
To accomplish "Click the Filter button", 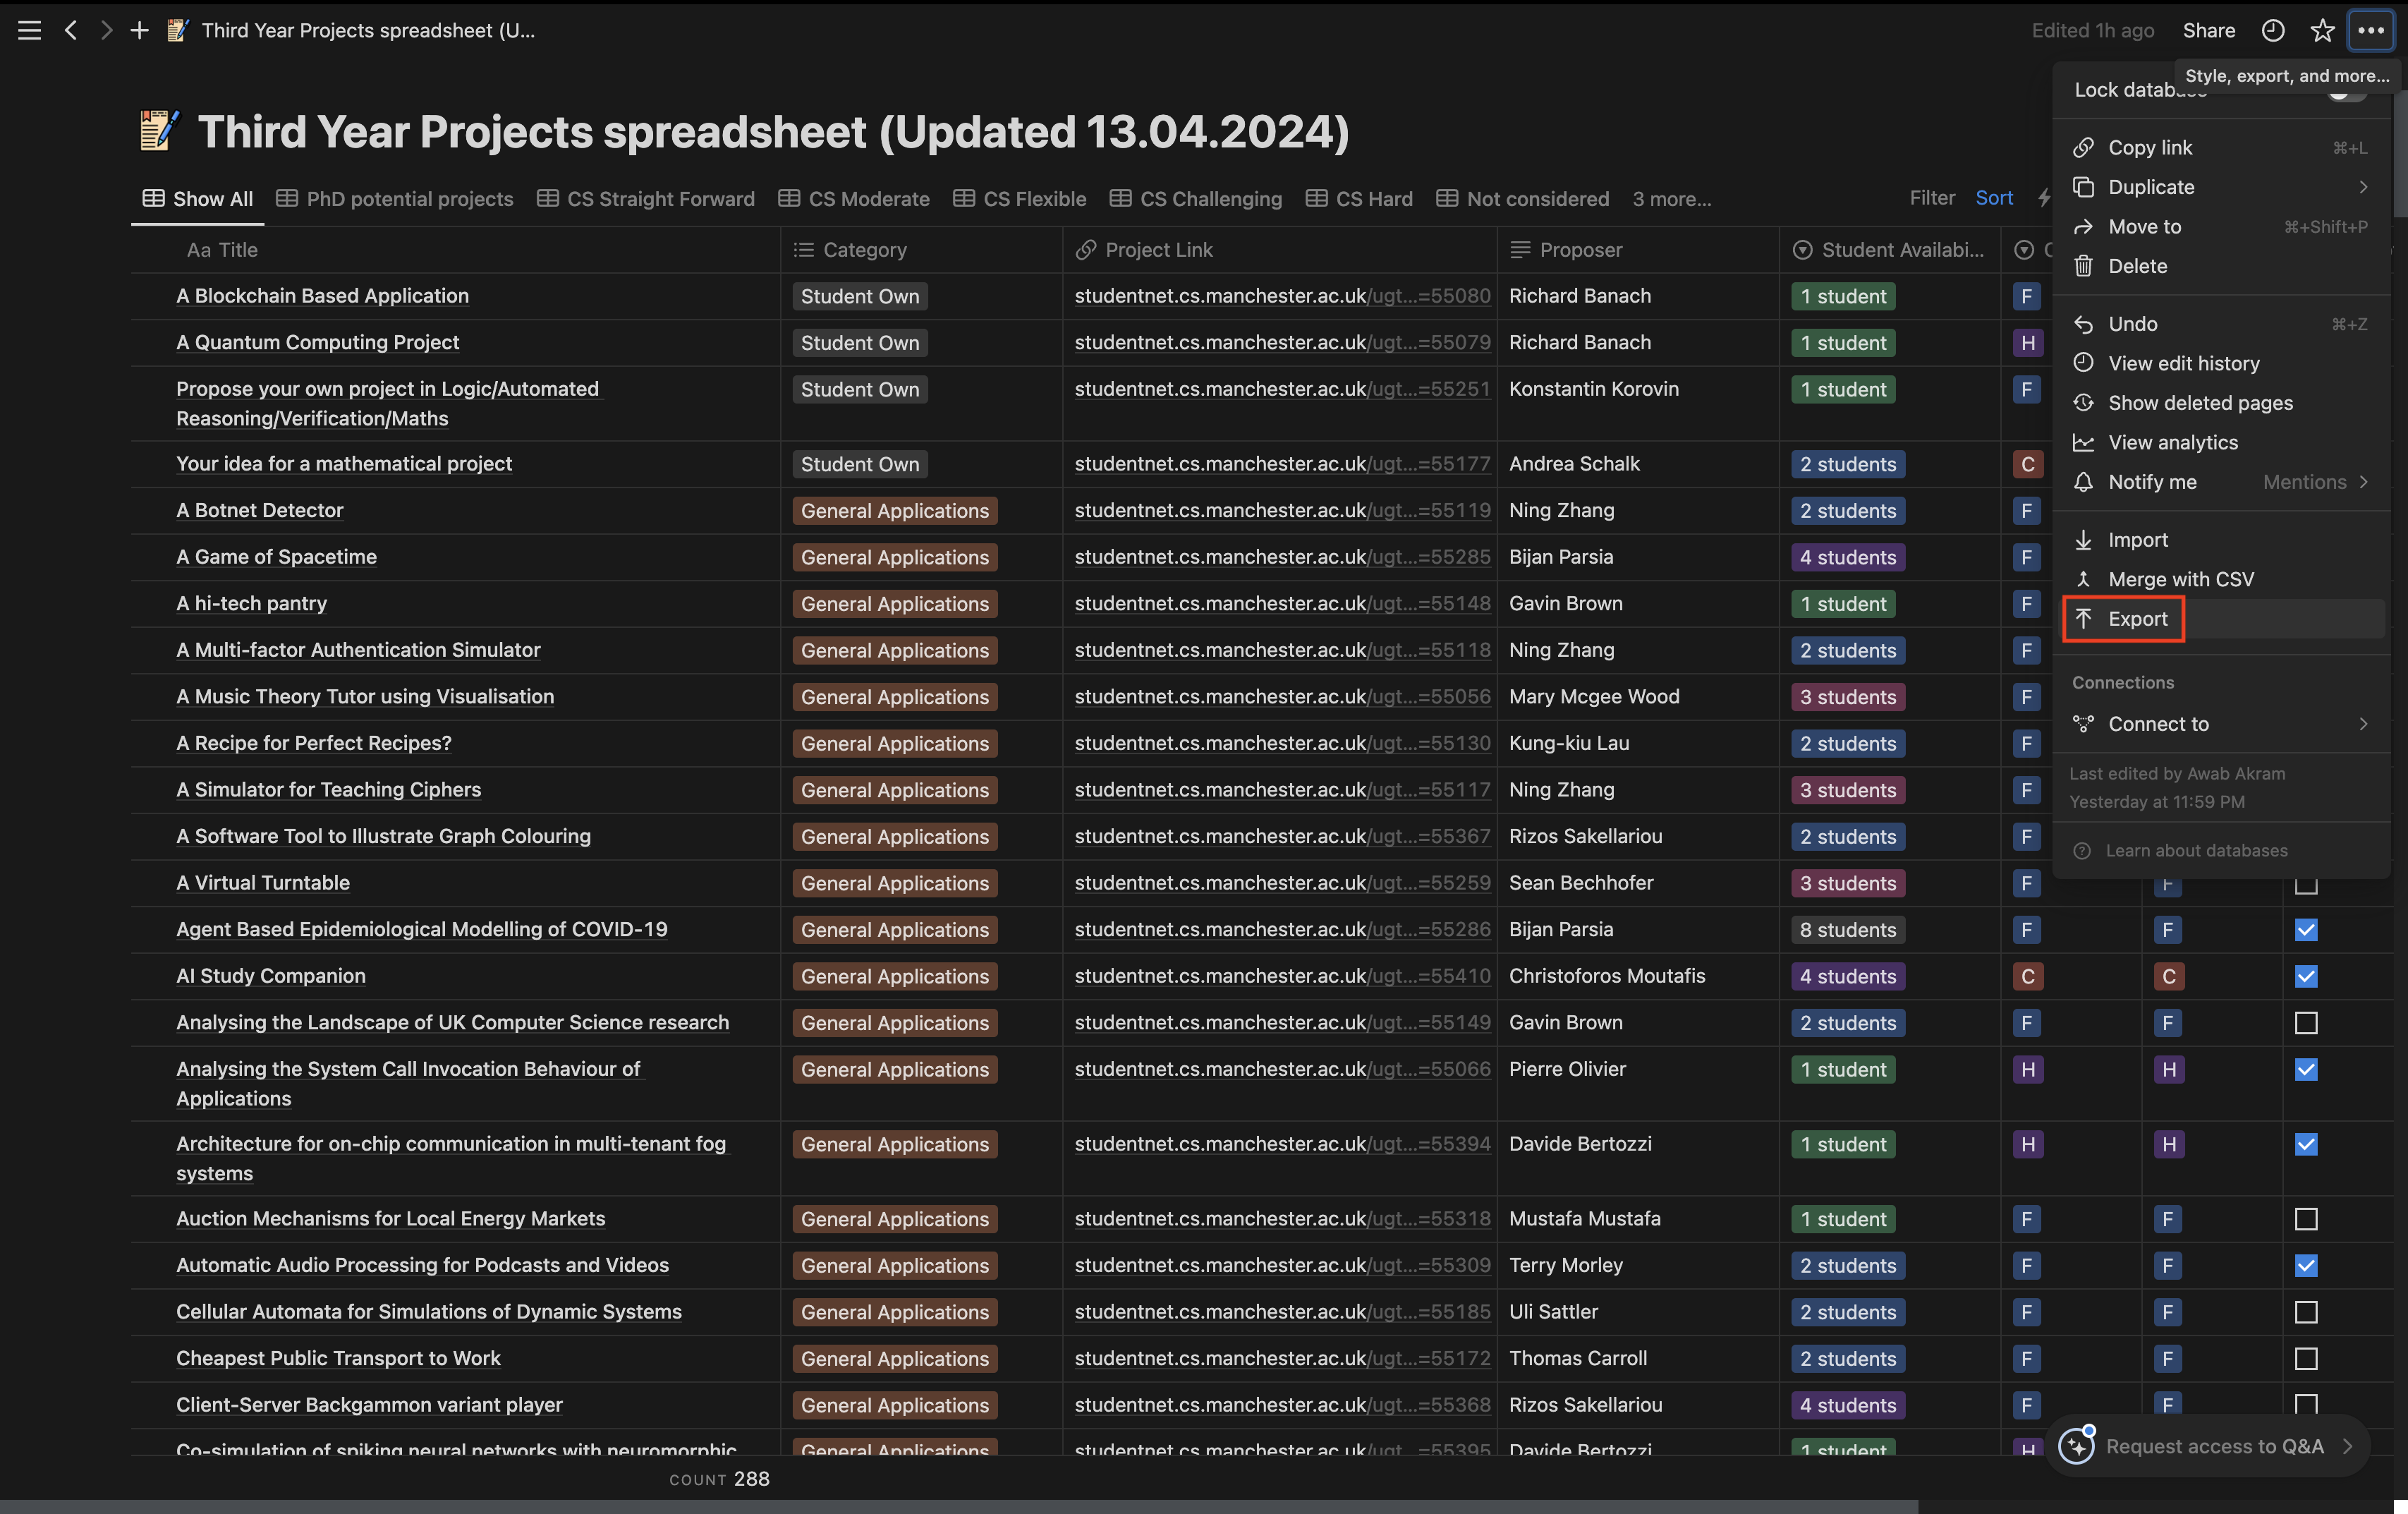I will (x=1932, y=198).
